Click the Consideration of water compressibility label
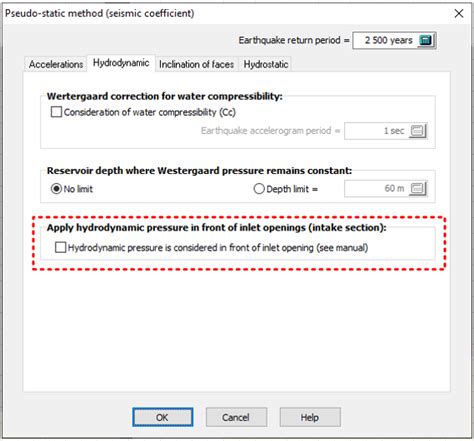Image resolution: width=474 pixels, height=441 pixels. (x=150, y=112)
